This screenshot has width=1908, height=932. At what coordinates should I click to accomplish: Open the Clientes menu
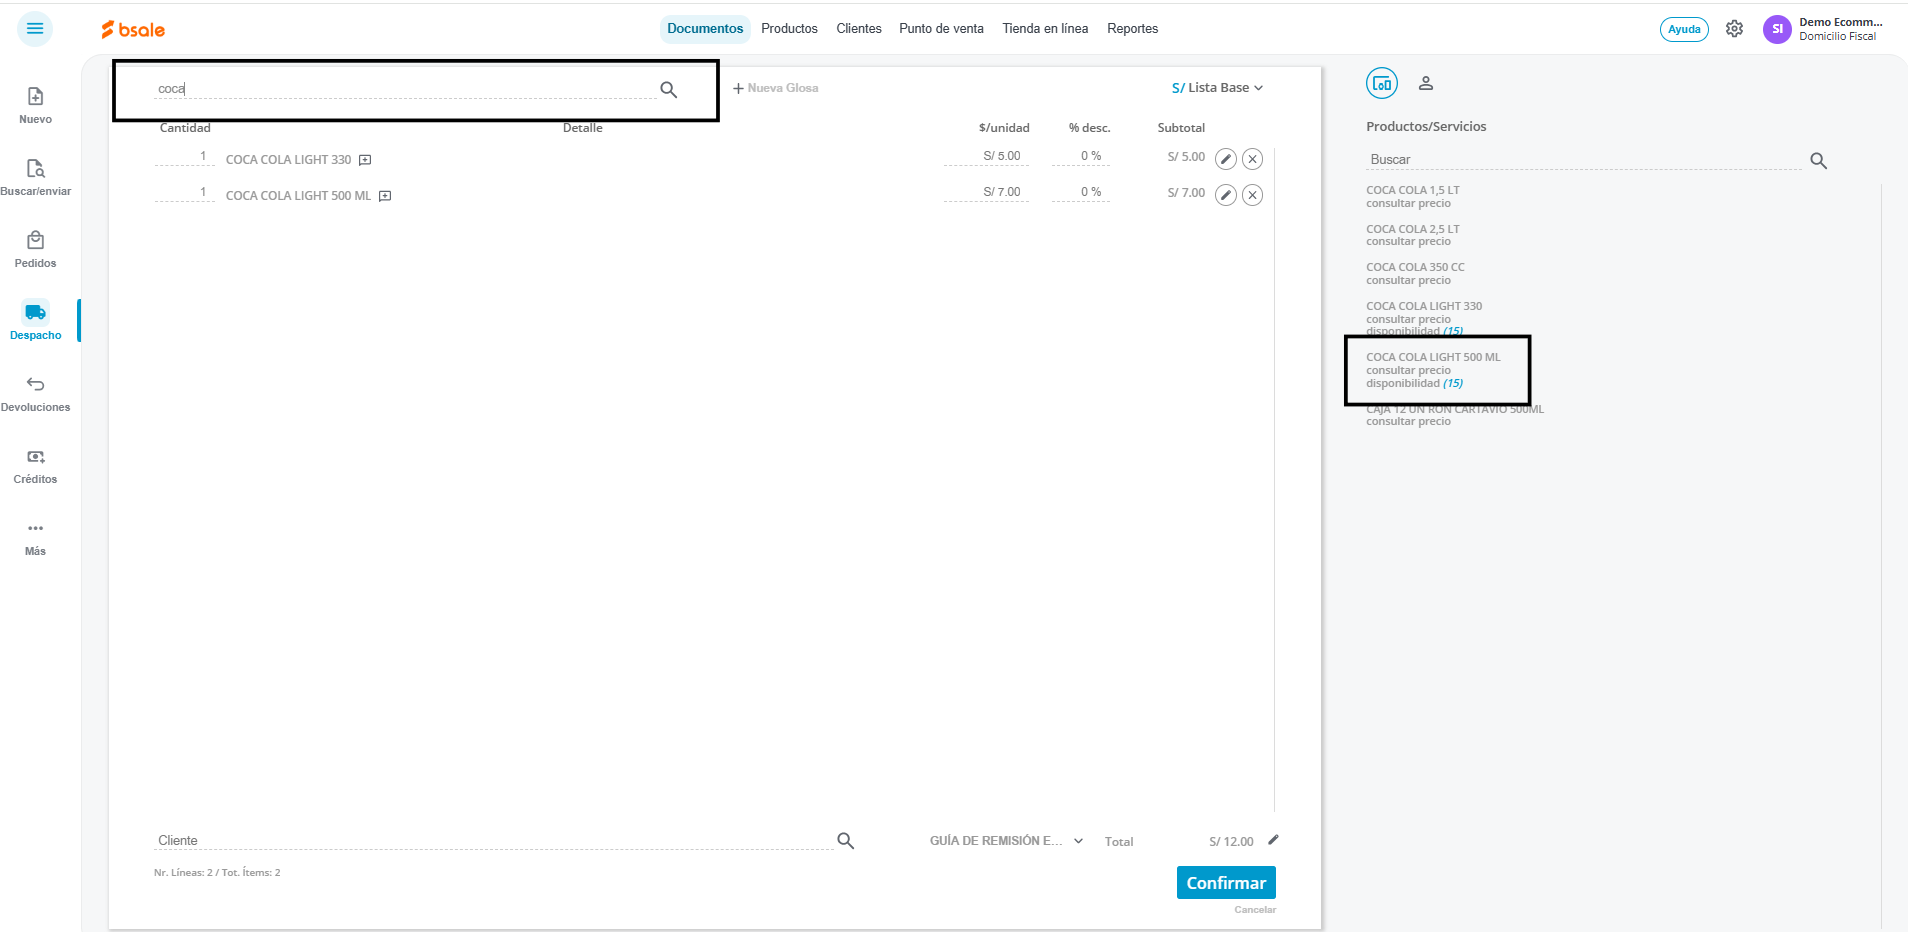tap(859, 29)
